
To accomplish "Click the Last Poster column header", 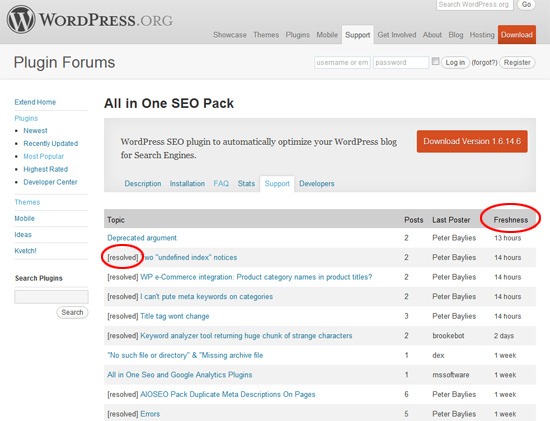I will pyautogui.click(x=451, y=220).
